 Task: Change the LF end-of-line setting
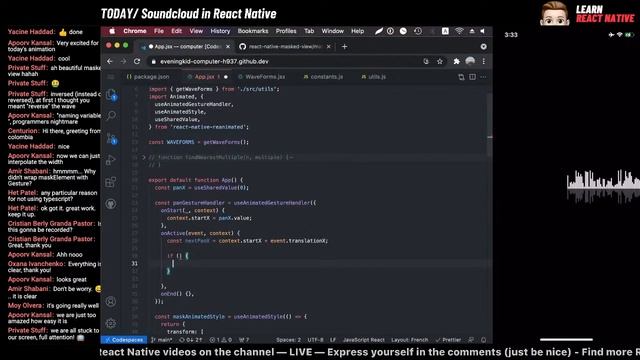333,340
